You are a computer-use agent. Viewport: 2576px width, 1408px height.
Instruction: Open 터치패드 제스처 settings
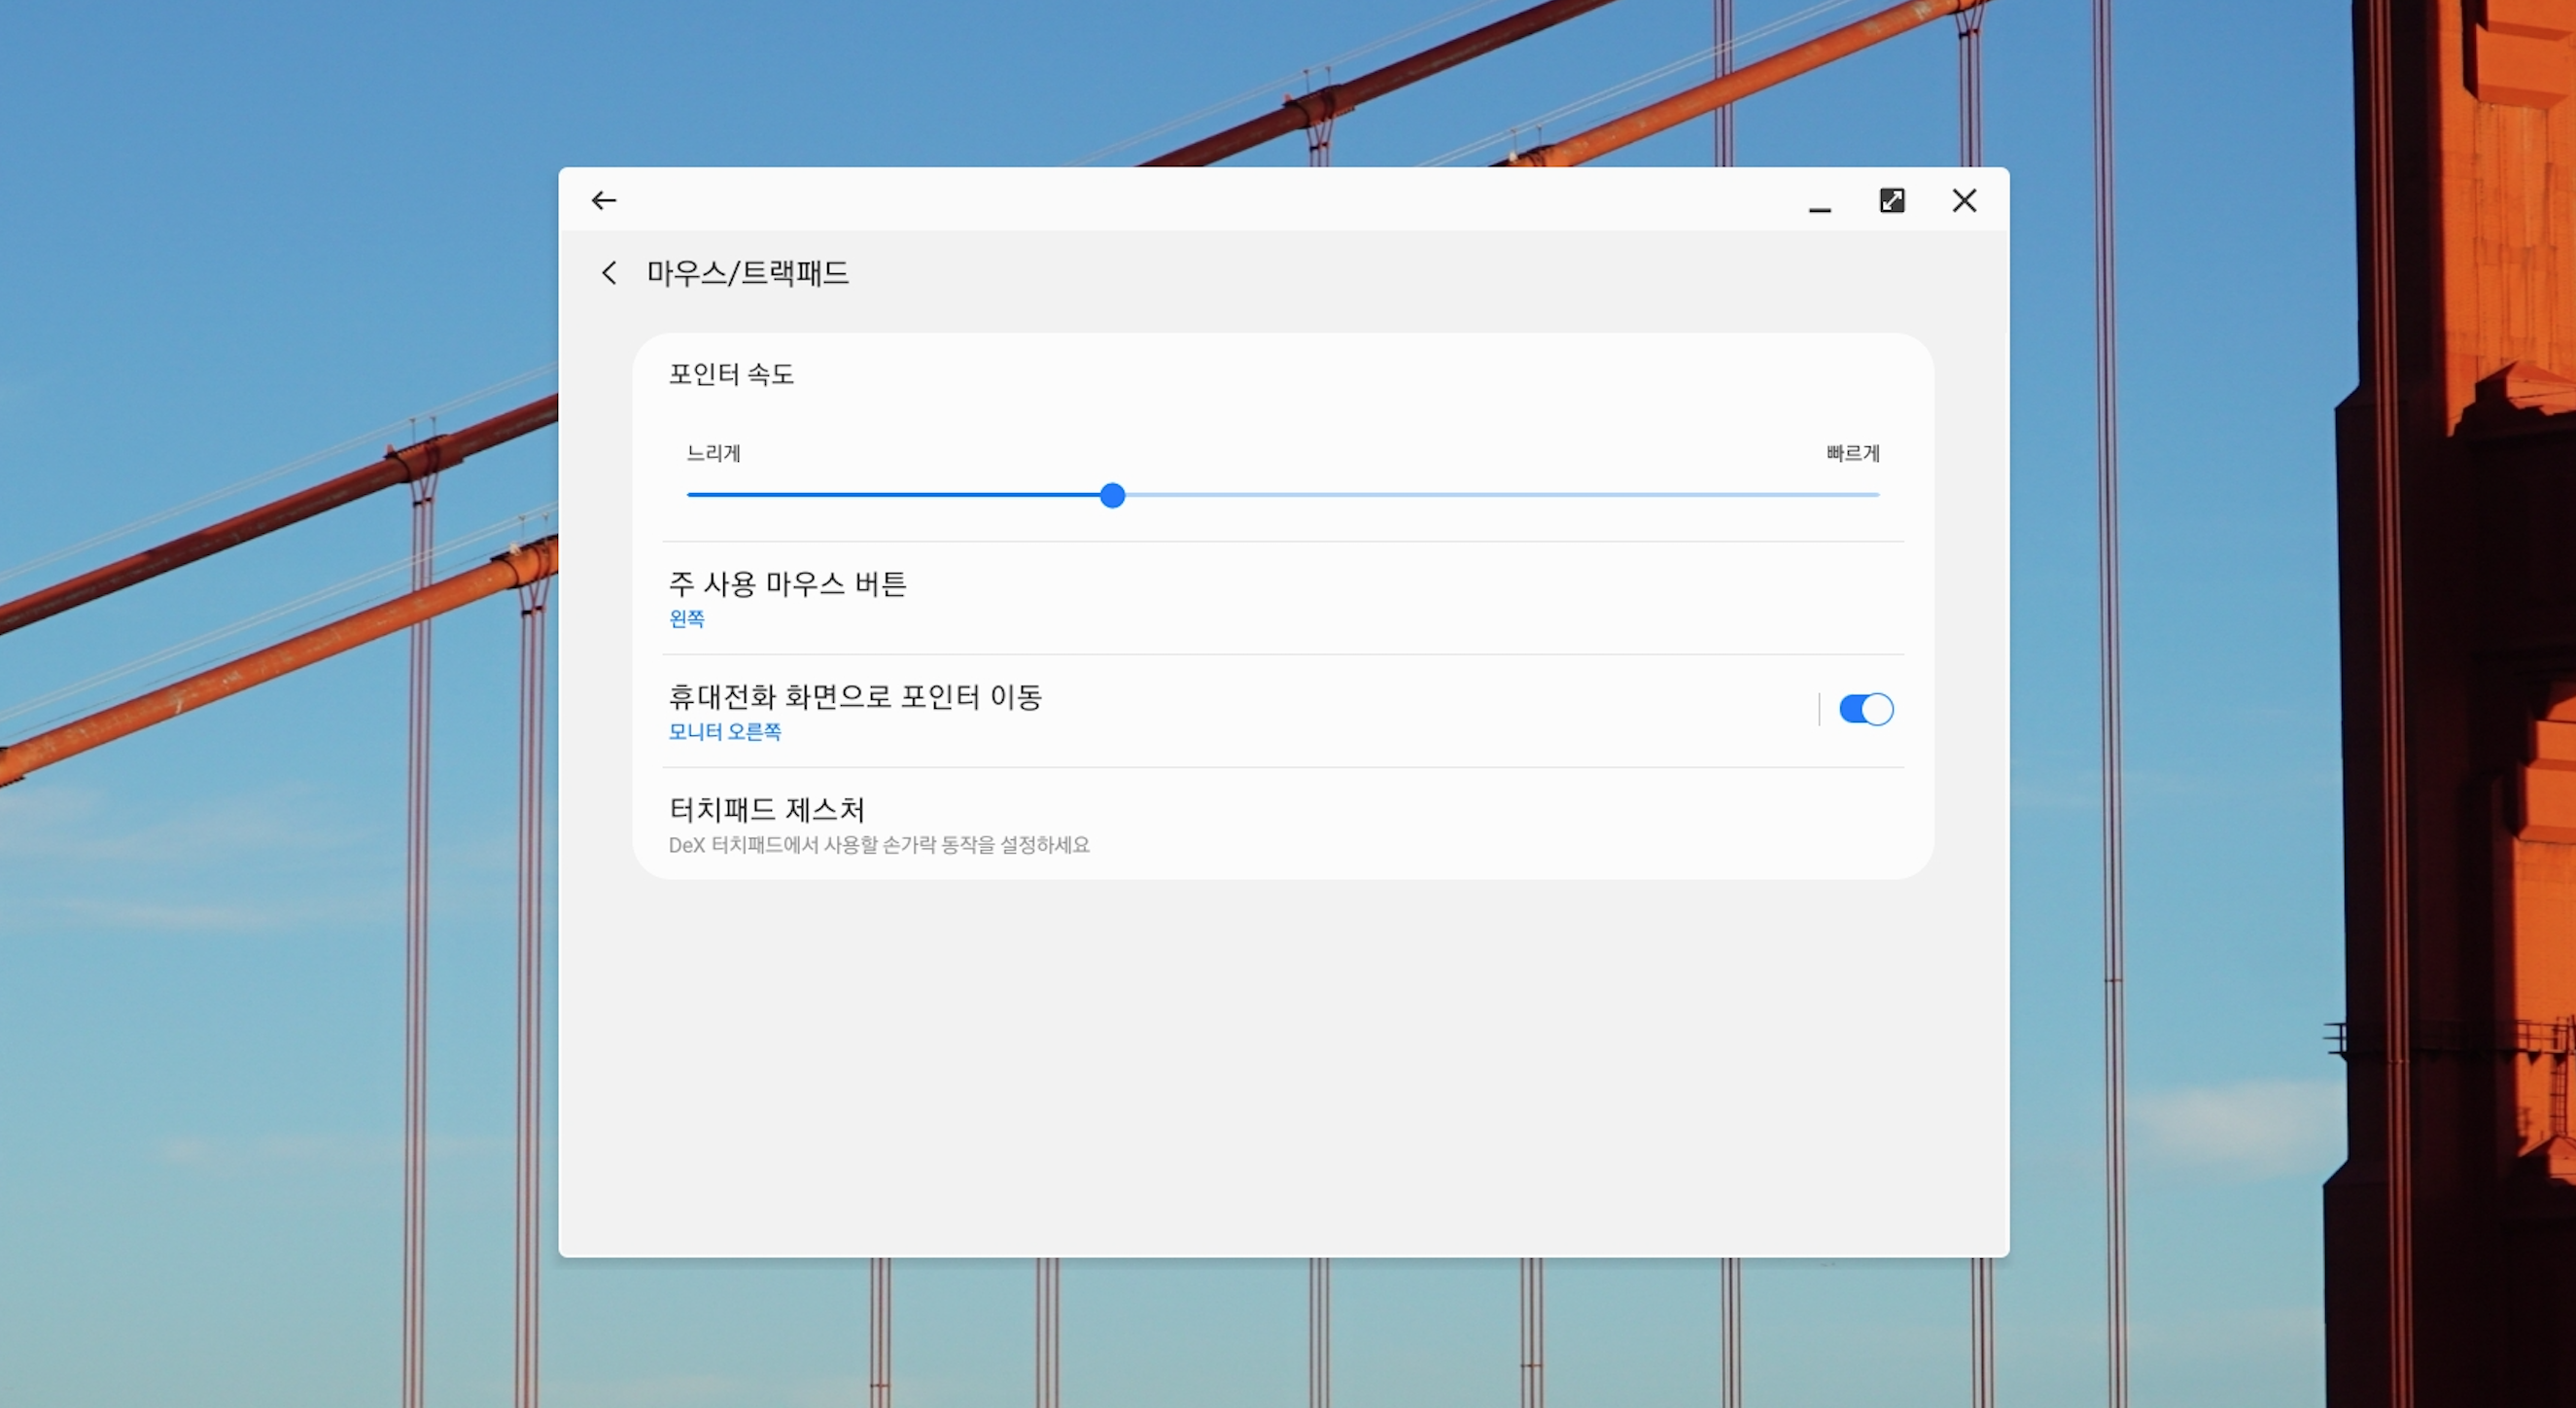tap(766, 809)
